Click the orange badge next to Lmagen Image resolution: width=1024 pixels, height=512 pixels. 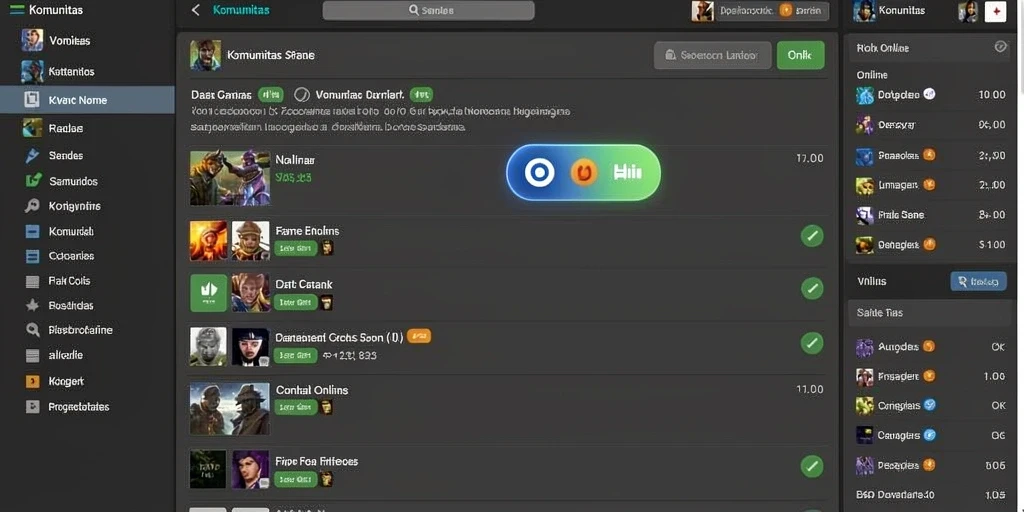pyautogui.click(x=929, y=185)
